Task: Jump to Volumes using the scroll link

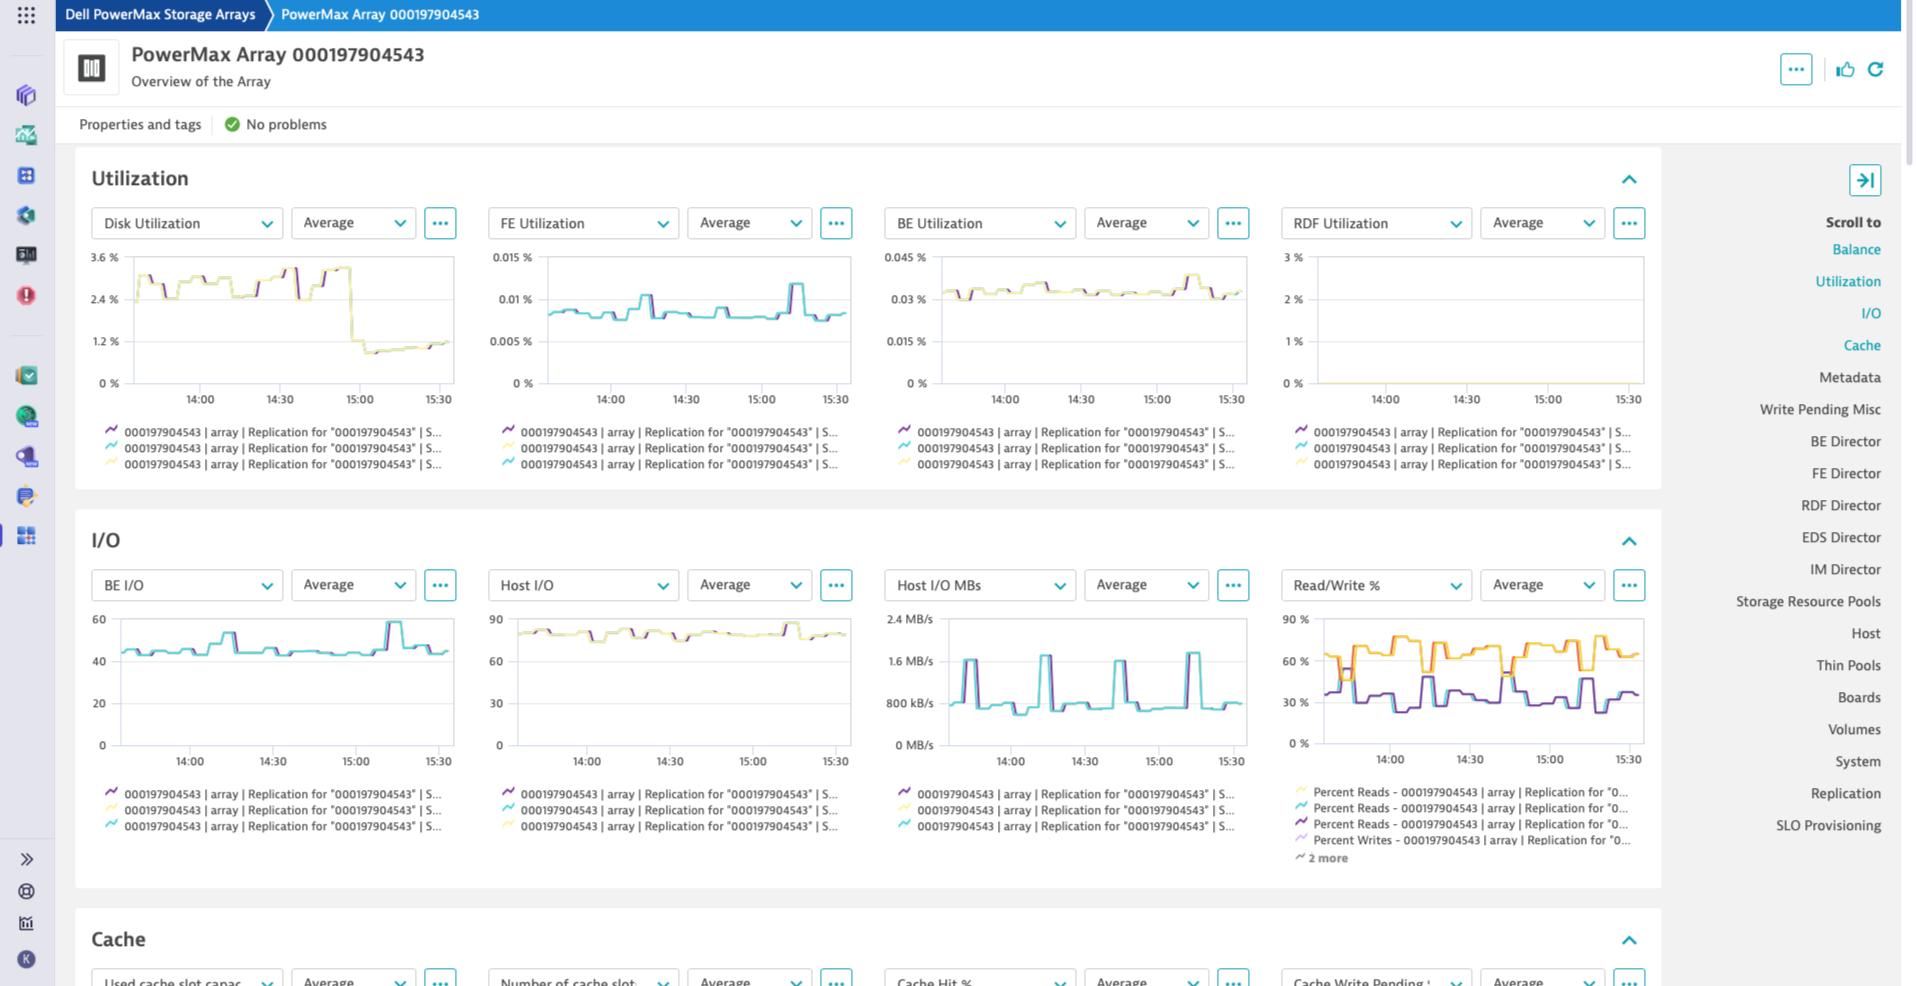Action: [1855, 729]
